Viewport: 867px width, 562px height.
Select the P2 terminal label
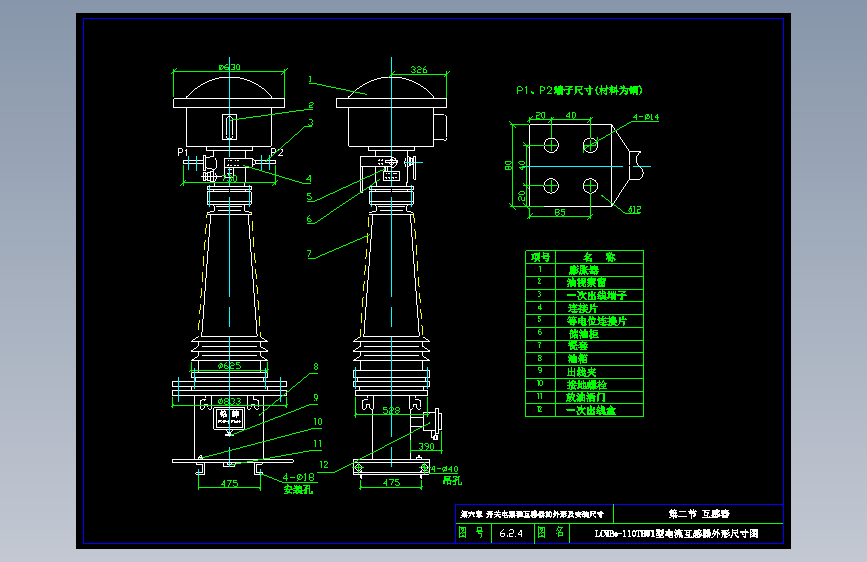pos(277,152)
